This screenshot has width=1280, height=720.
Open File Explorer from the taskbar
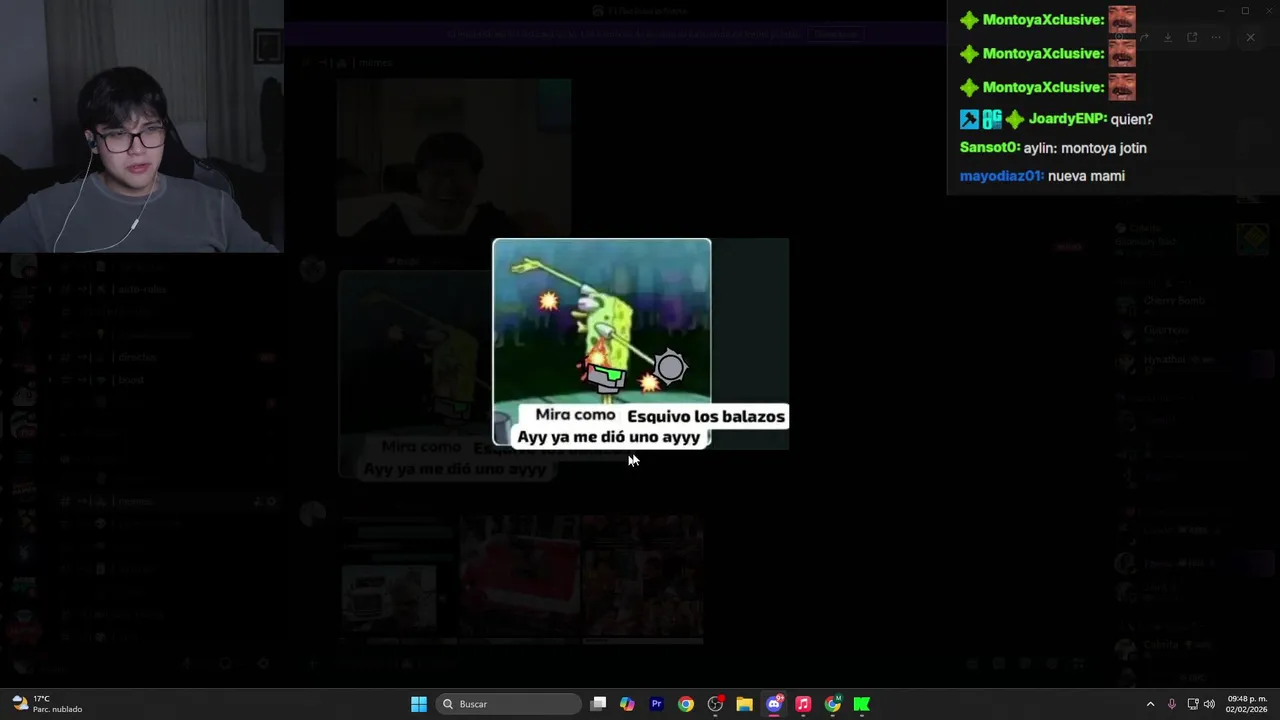[744, 704]
